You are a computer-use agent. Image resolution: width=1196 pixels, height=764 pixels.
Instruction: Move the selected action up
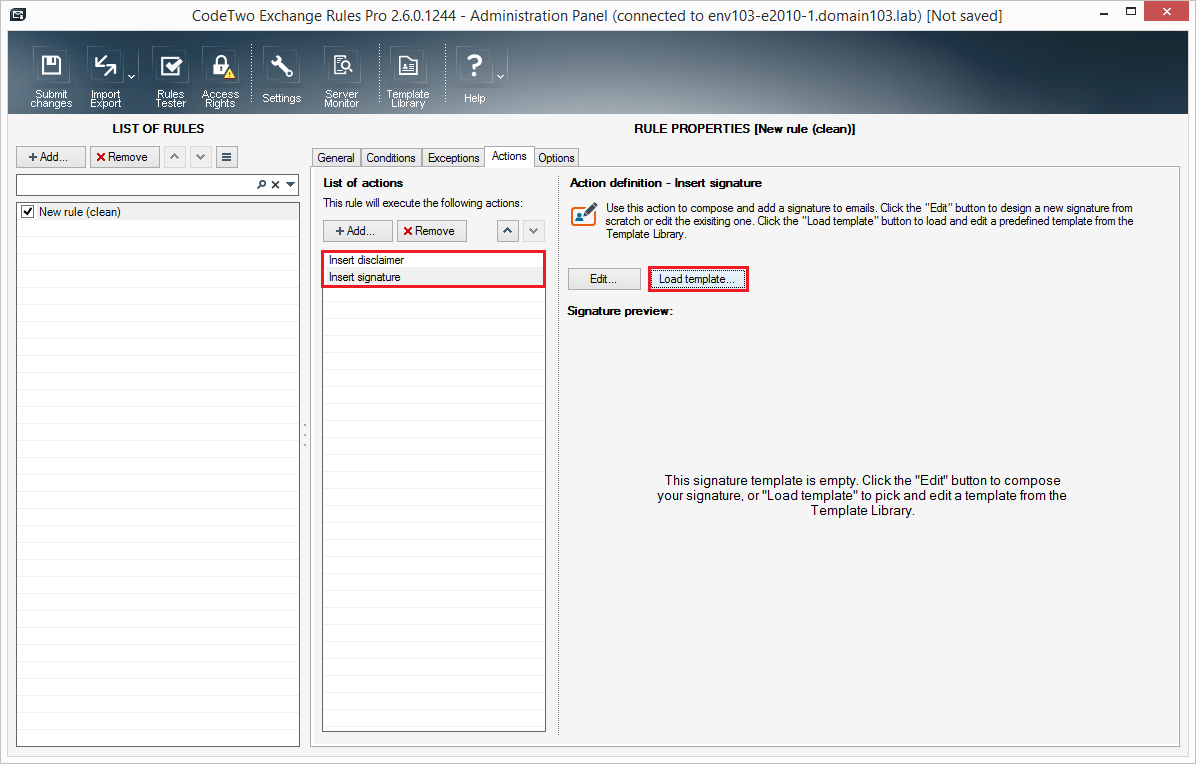(508, 231)
